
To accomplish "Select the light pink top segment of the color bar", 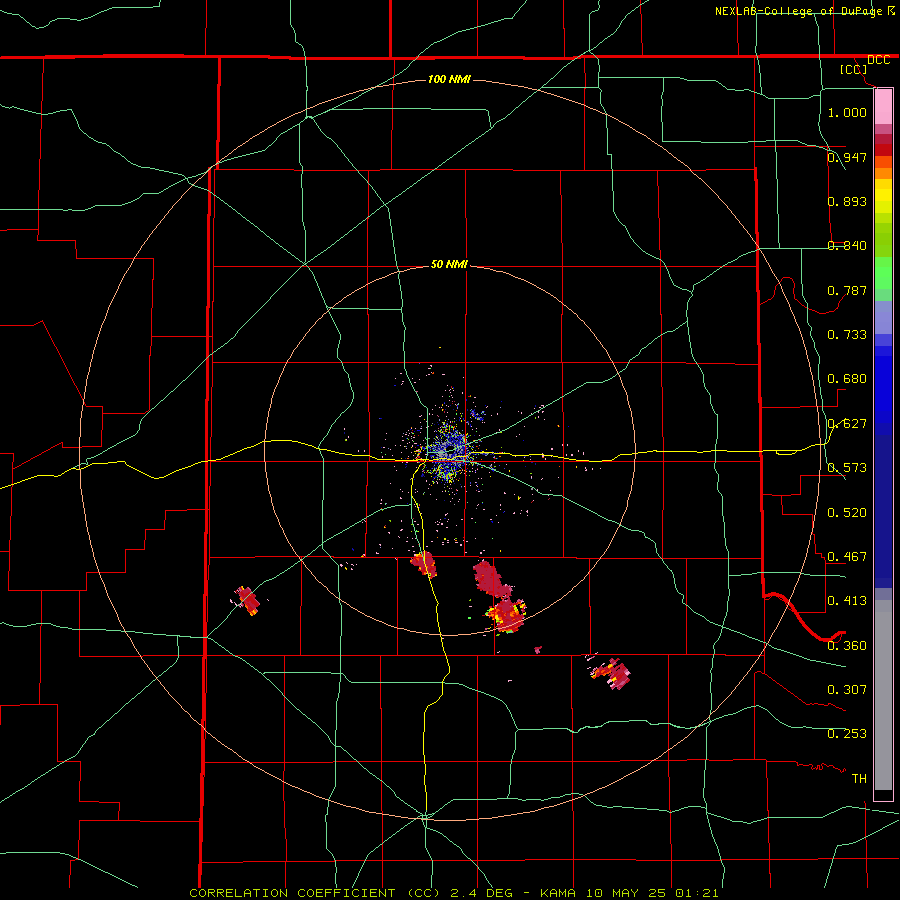I will pyautogui.click(x=883, y=106).
